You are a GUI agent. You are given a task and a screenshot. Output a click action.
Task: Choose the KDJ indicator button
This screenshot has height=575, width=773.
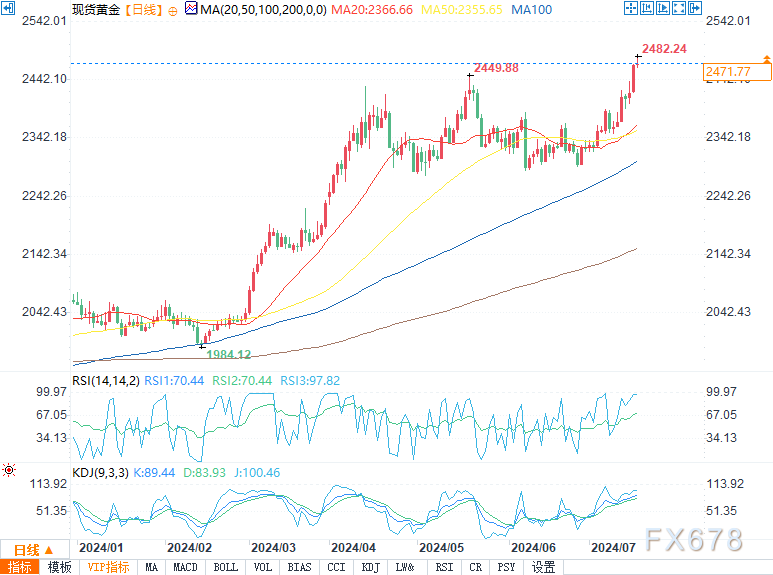(x=371, y=567)
